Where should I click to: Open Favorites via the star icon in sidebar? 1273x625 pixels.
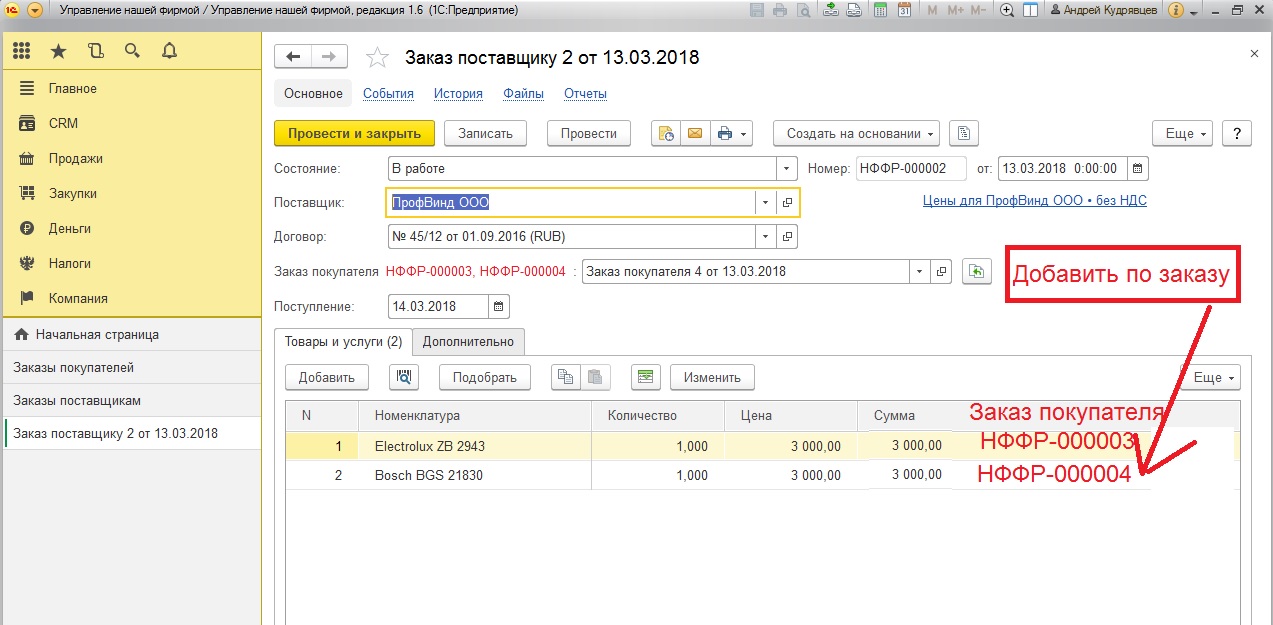pyautogui.click(x=59, y=50)
